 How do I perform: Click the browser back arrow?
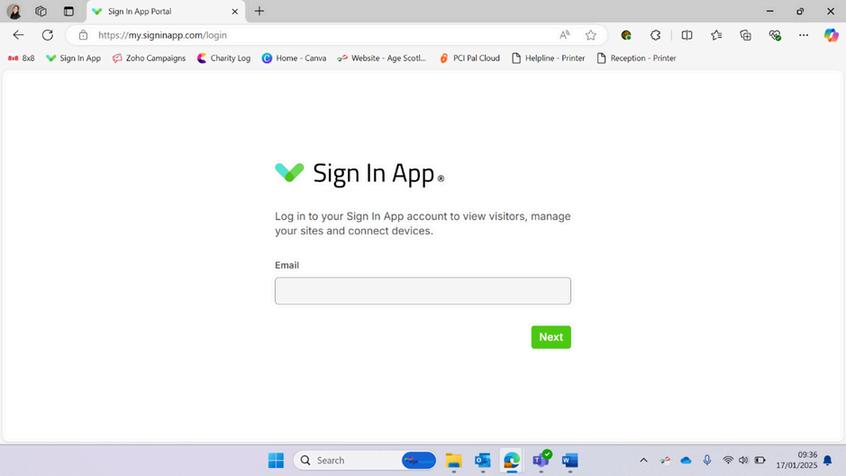tap(18, 35)
